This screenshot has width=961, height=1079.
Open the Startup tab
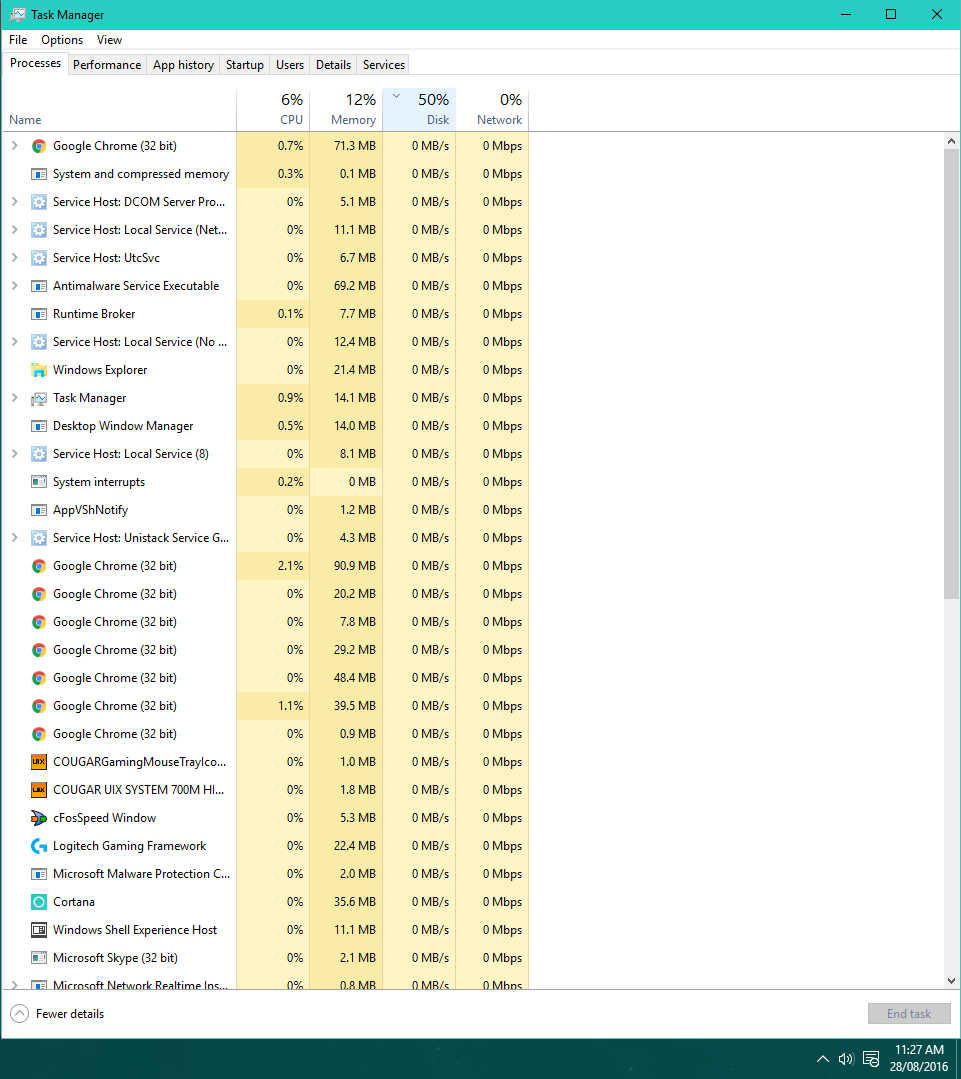click(244, 65)
